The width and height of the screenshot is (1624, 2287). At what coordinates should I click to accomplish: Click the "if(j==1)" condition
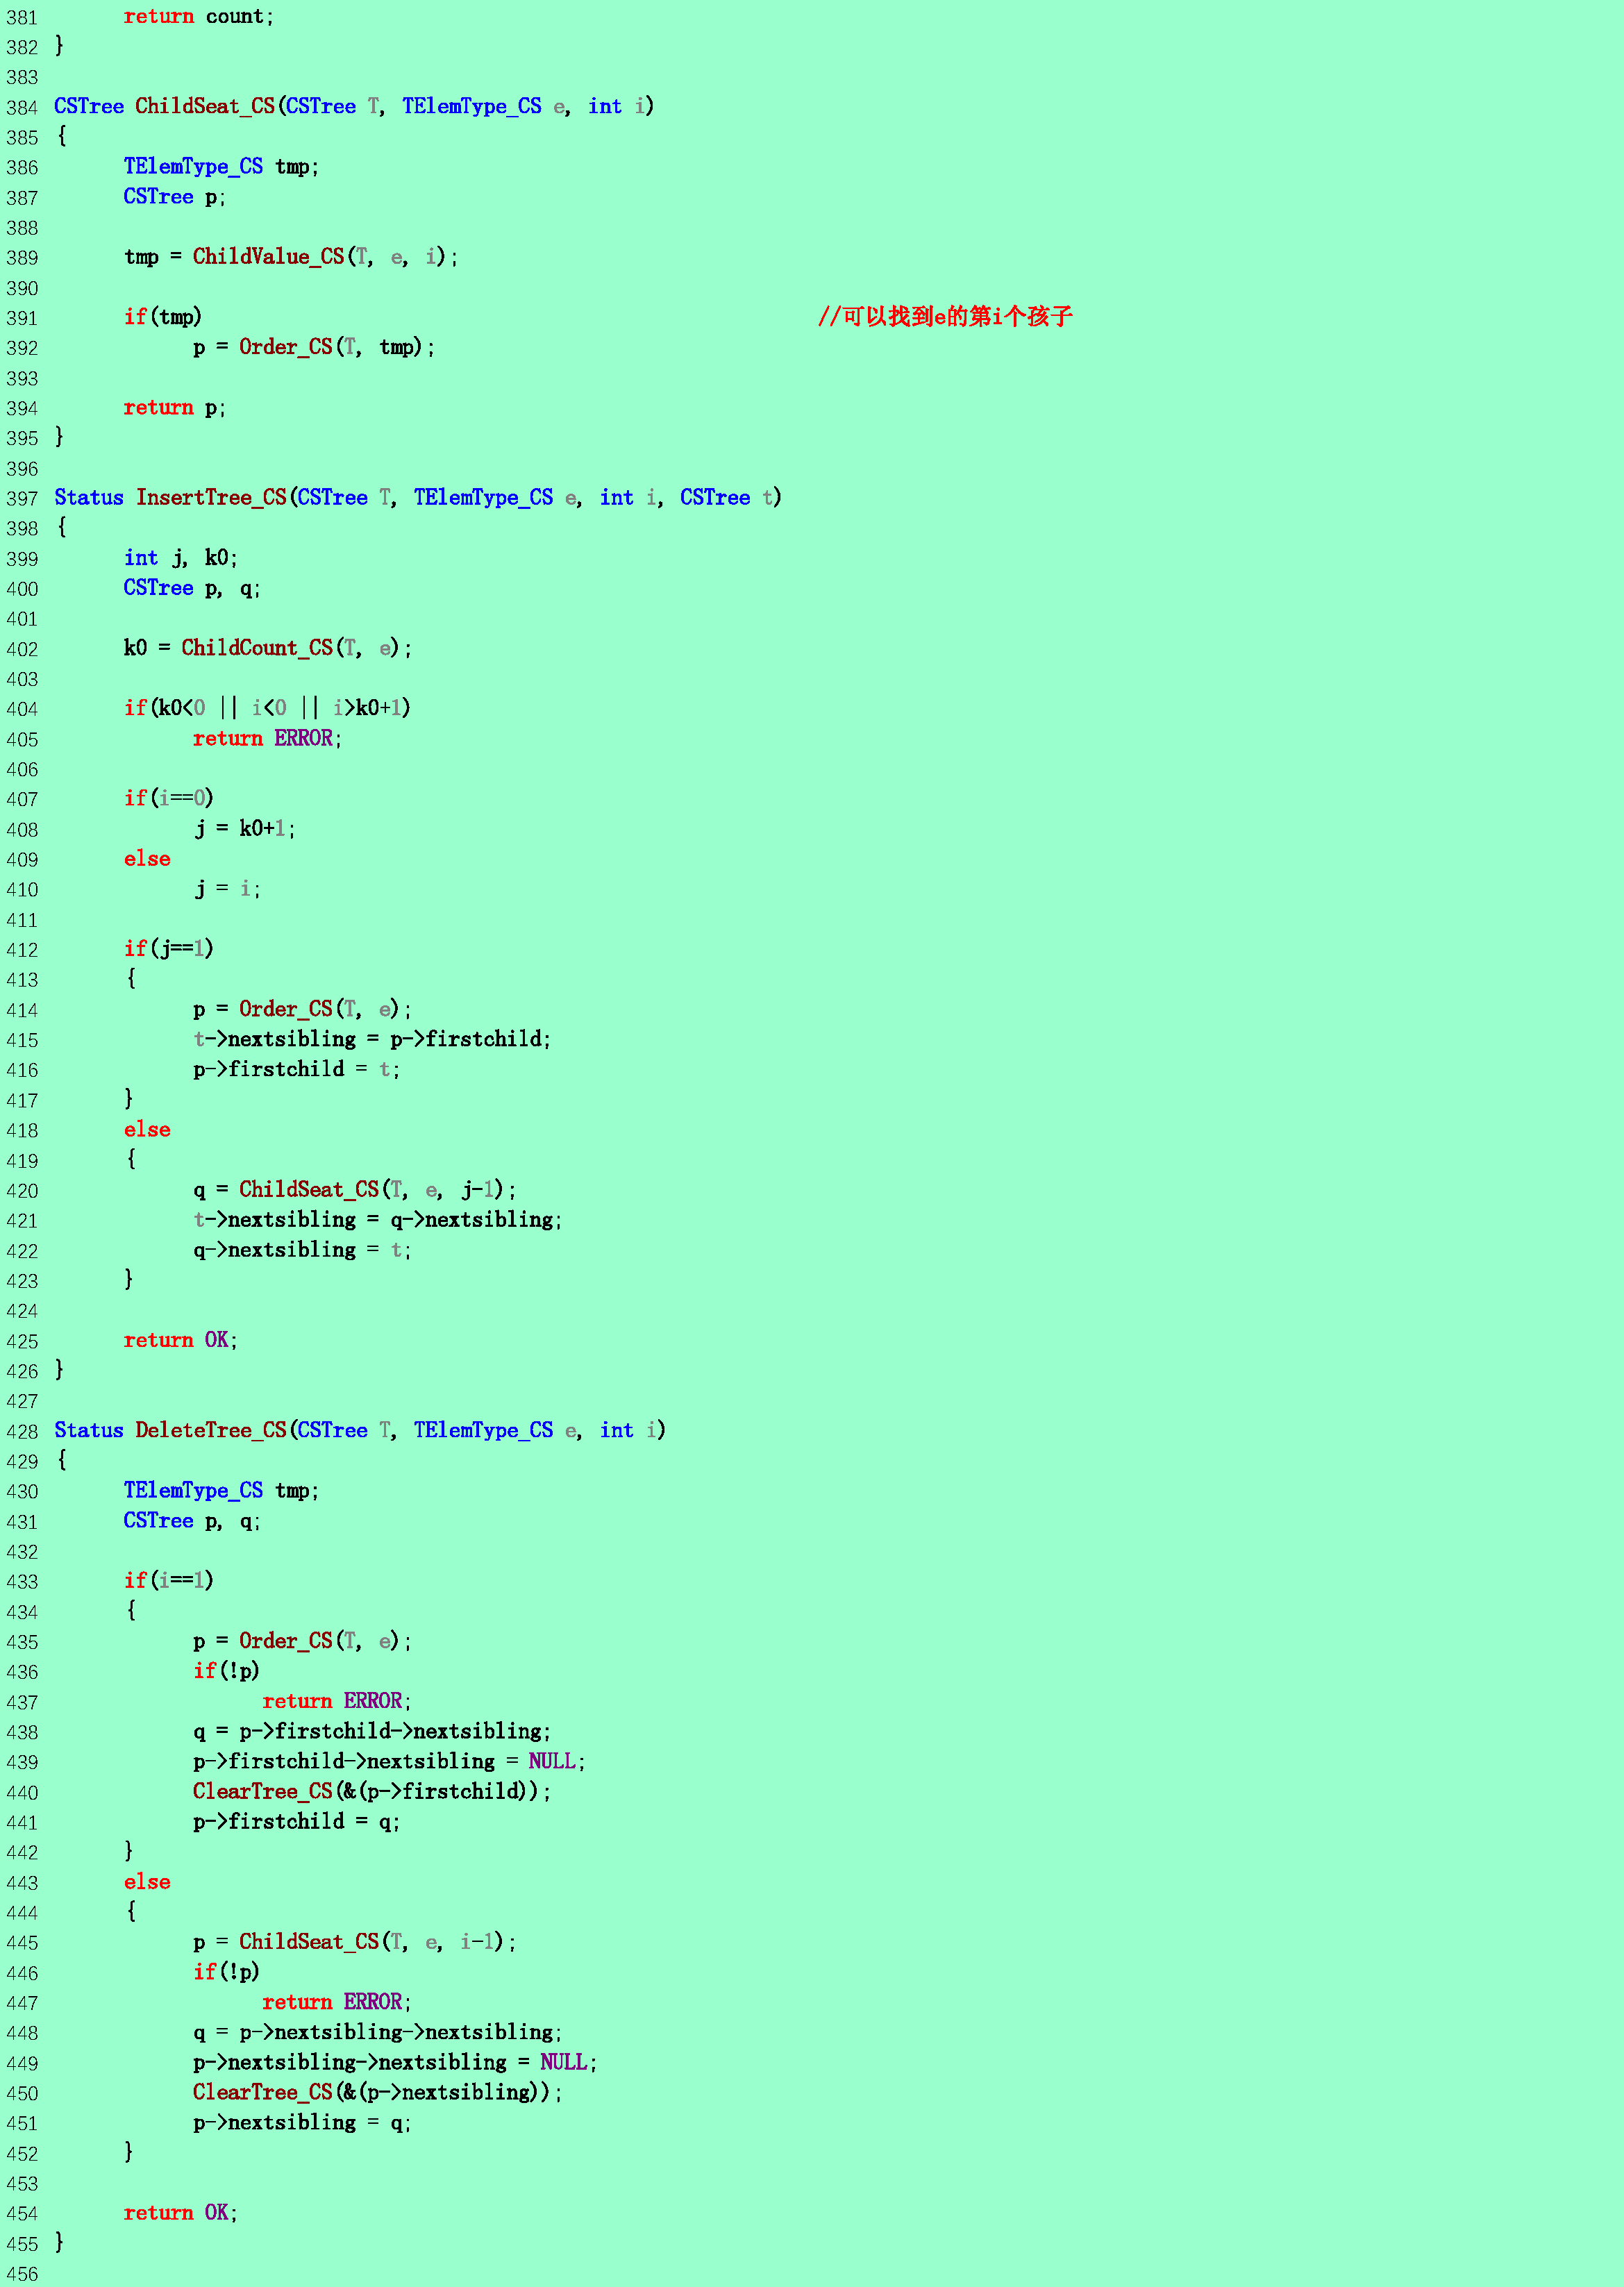tap(169, 949)
